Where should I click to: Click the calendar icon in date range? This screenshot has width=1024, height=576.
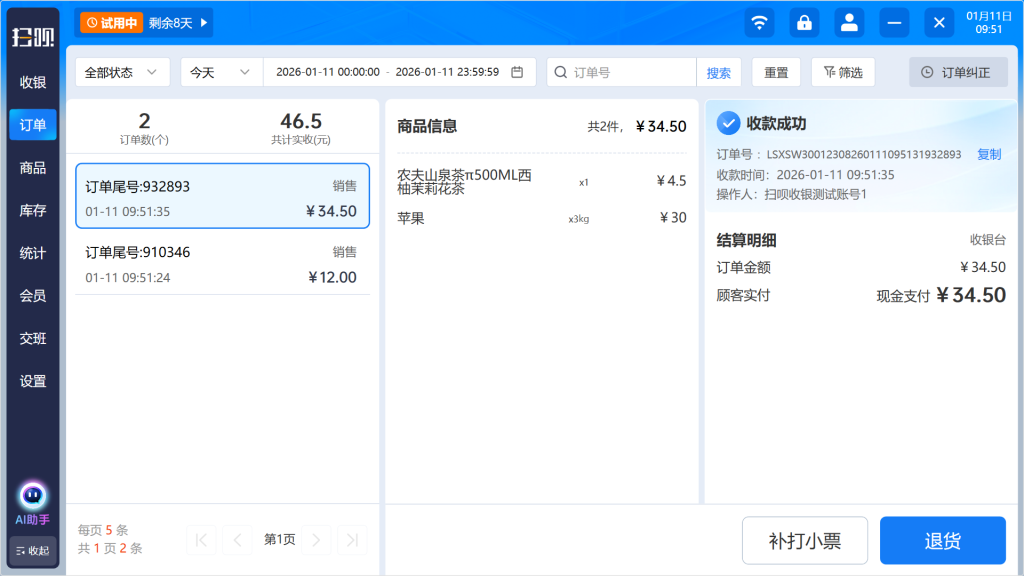click(x=517, y=72)
